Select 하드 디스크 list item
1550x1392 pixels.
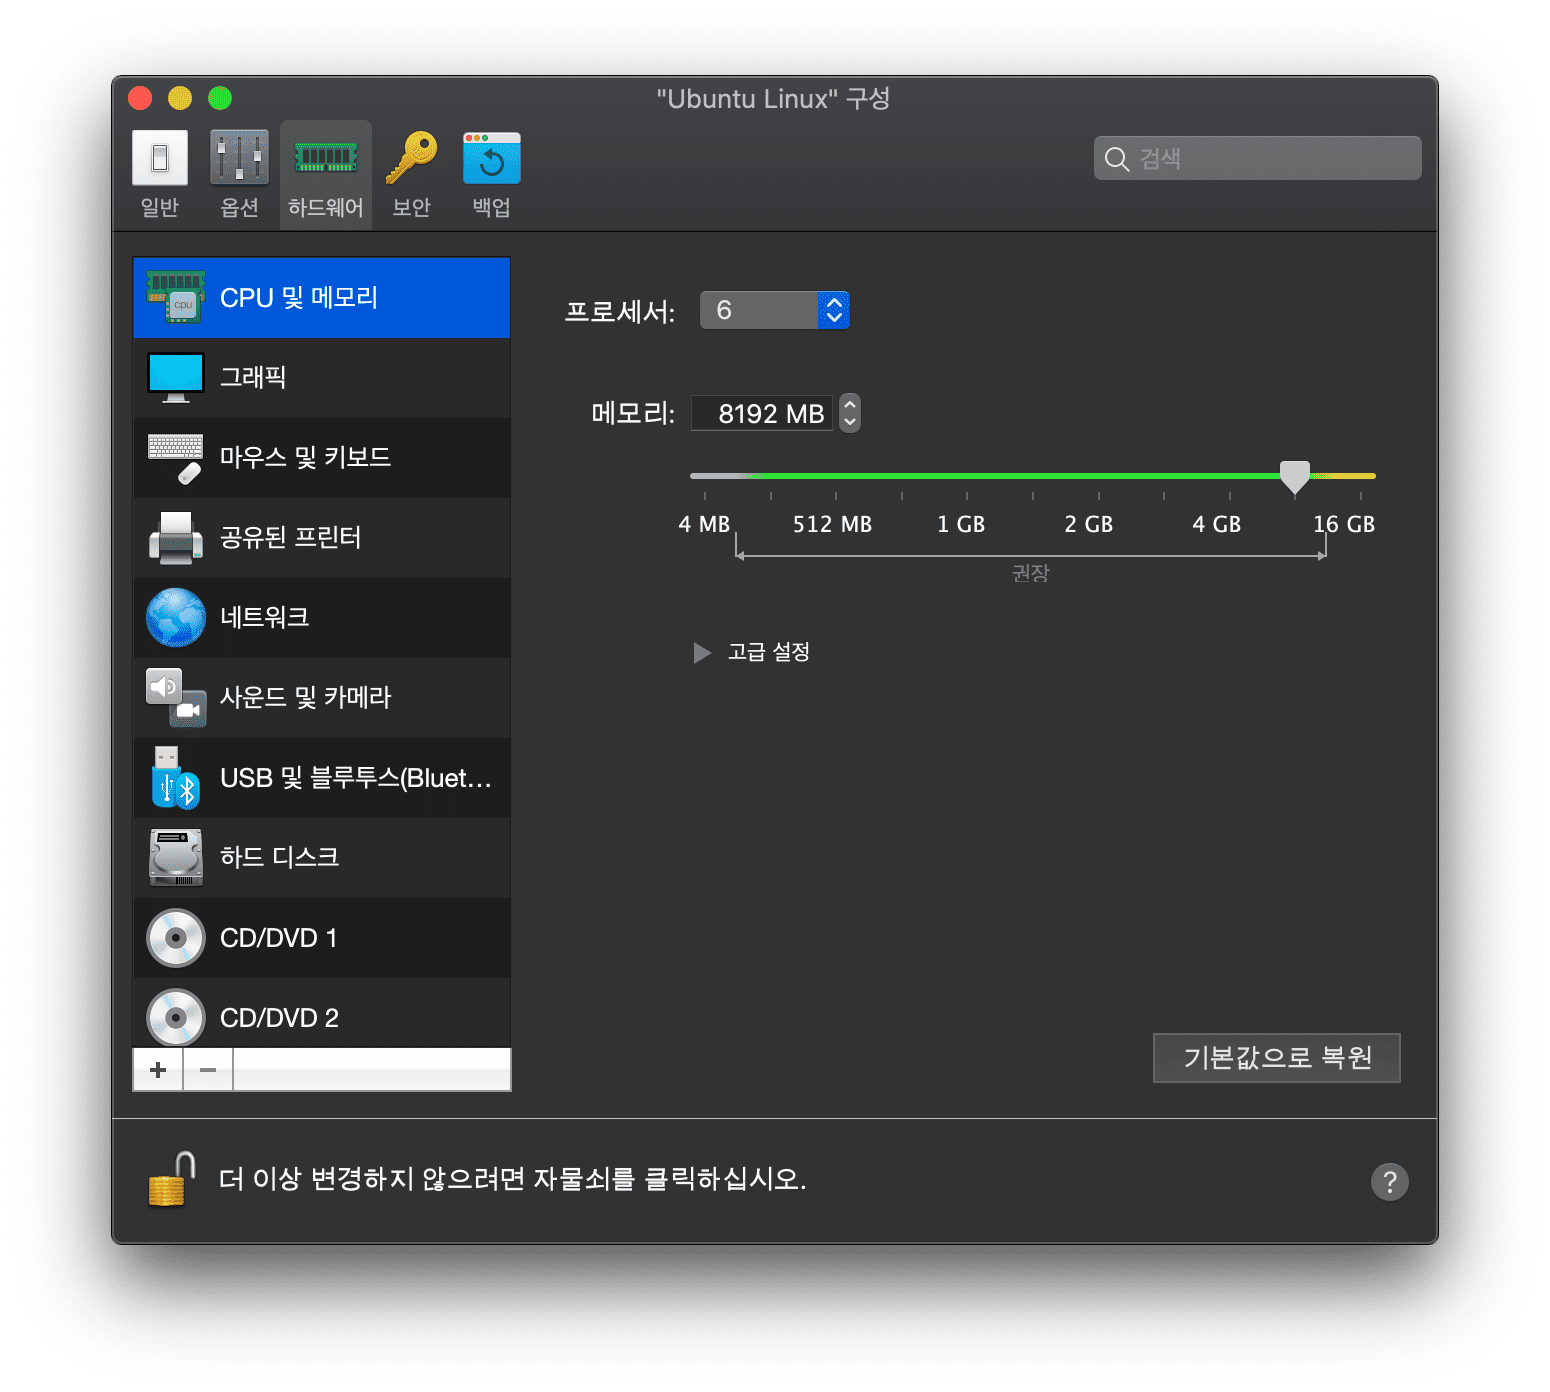[322, 858]
